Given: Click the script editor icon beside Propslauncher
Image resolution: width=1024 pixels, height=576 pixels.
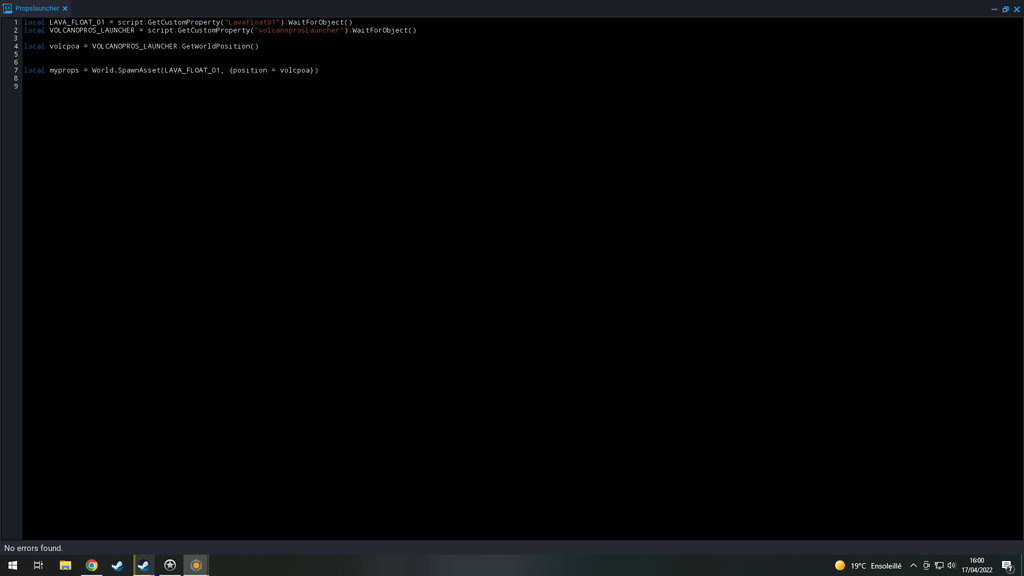Looking at the screenshot, I should pyautogui.click(x=7, y=8).
